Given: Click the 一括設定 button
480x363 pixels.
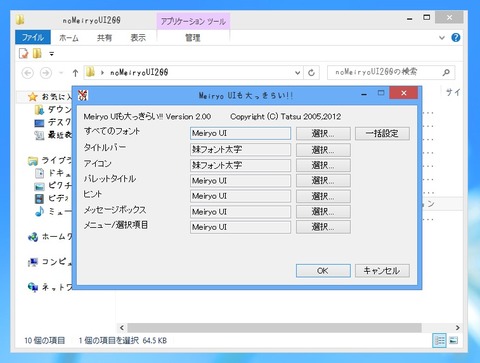Looking at the screenshot, I should pyautogui.click(x=382, y=134).
